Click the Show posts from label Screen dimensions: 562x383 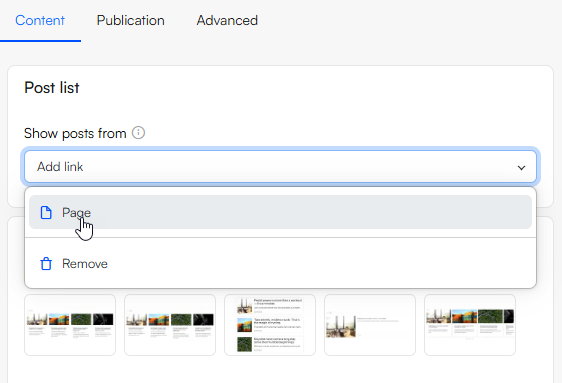coord(75,134)
